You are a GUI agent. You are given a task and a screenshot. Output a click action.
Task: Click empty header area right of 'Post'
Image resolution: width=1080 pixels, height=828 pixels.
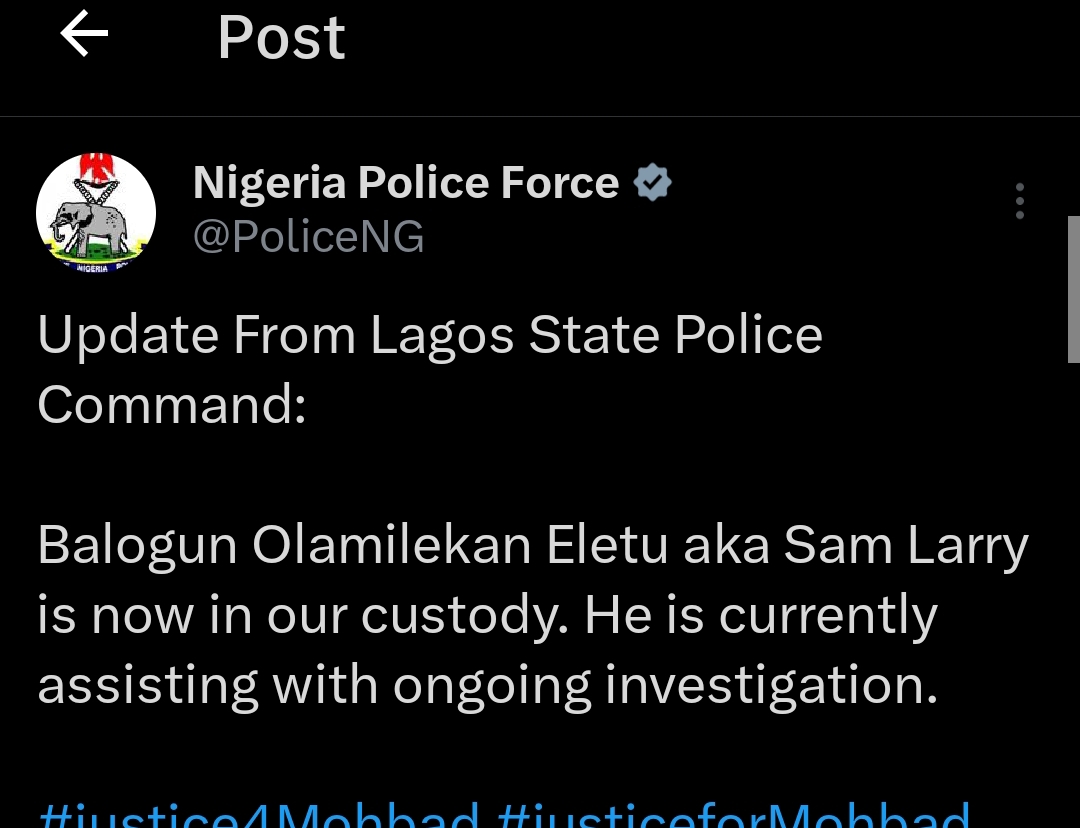coord(700,40)
